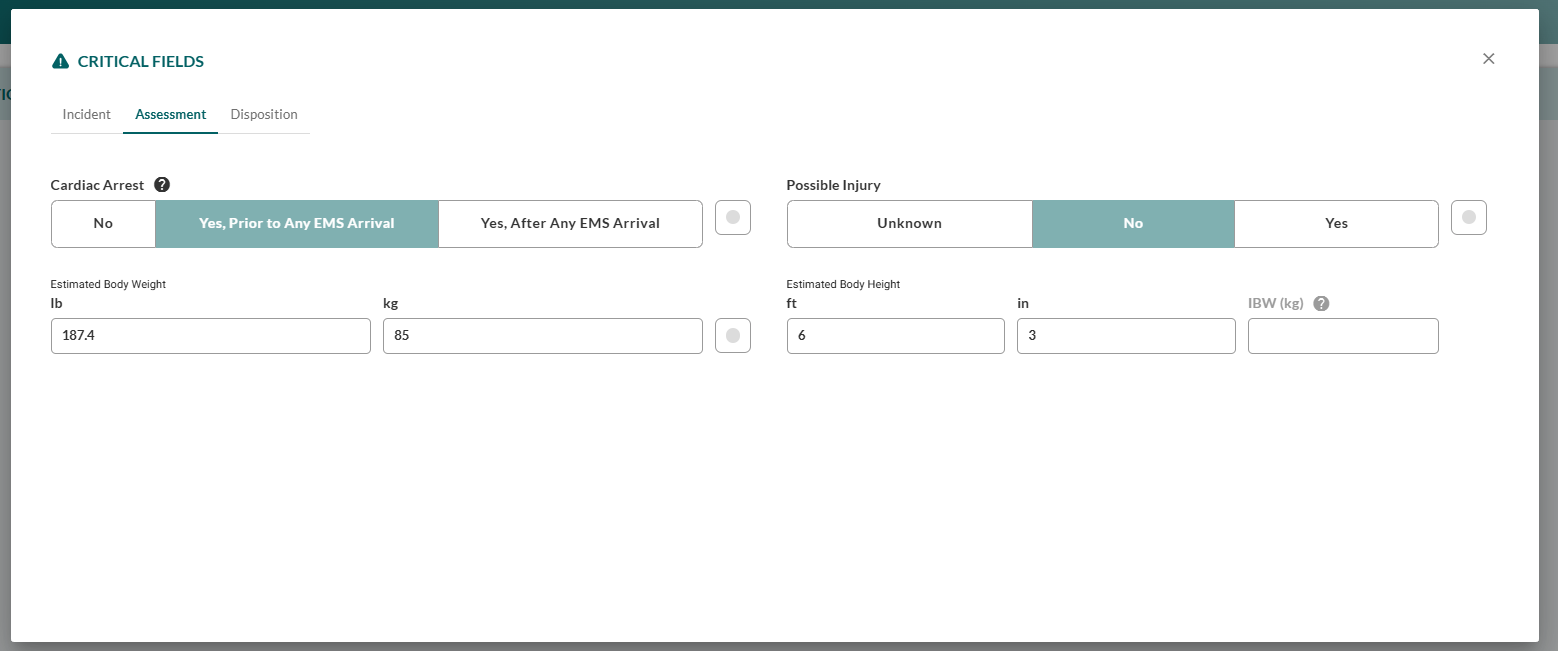Click the empty IBW (kg) input box
Viewport: 1558px width, 651px height.
(1342, 336)
